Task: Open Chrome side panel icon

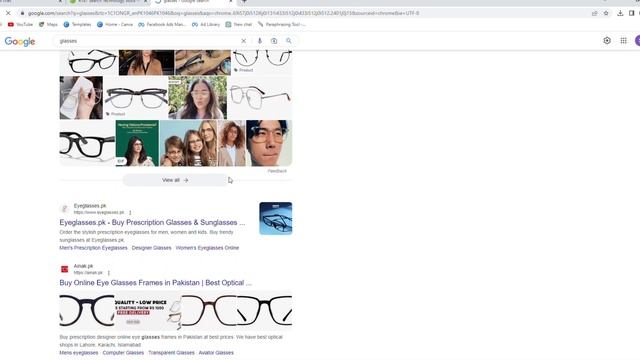Action: click(631, 13)
